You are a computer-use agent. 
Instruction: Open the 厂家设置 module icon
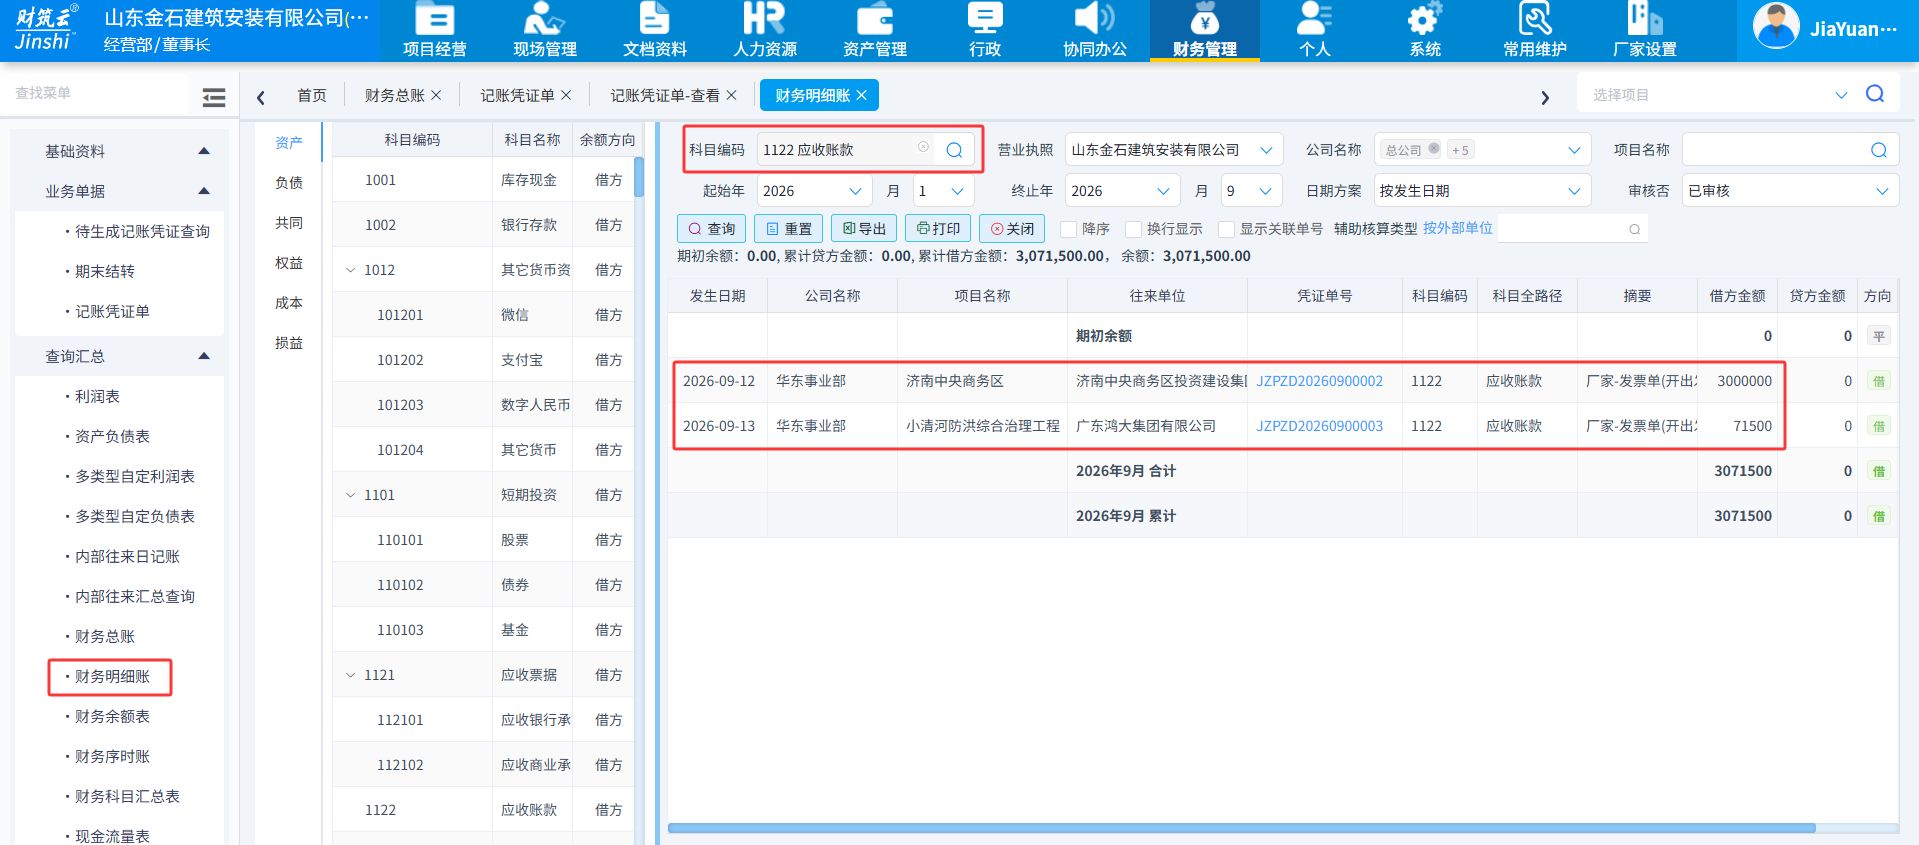pos(1644,30)
